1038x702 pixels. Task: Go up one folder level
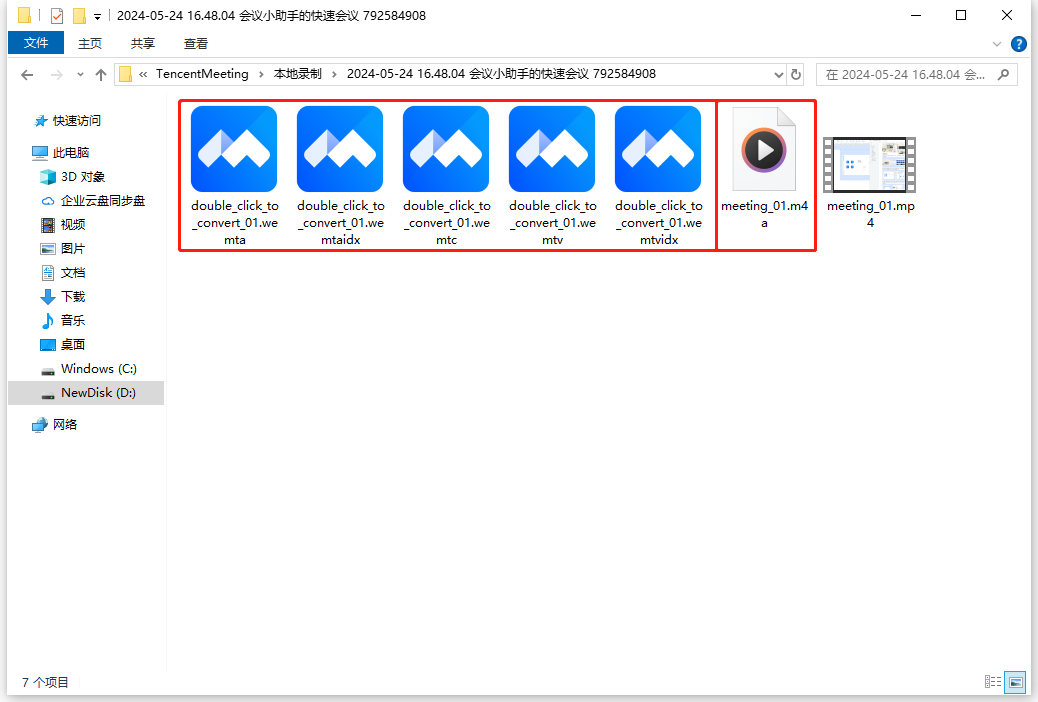coord(101,75)
